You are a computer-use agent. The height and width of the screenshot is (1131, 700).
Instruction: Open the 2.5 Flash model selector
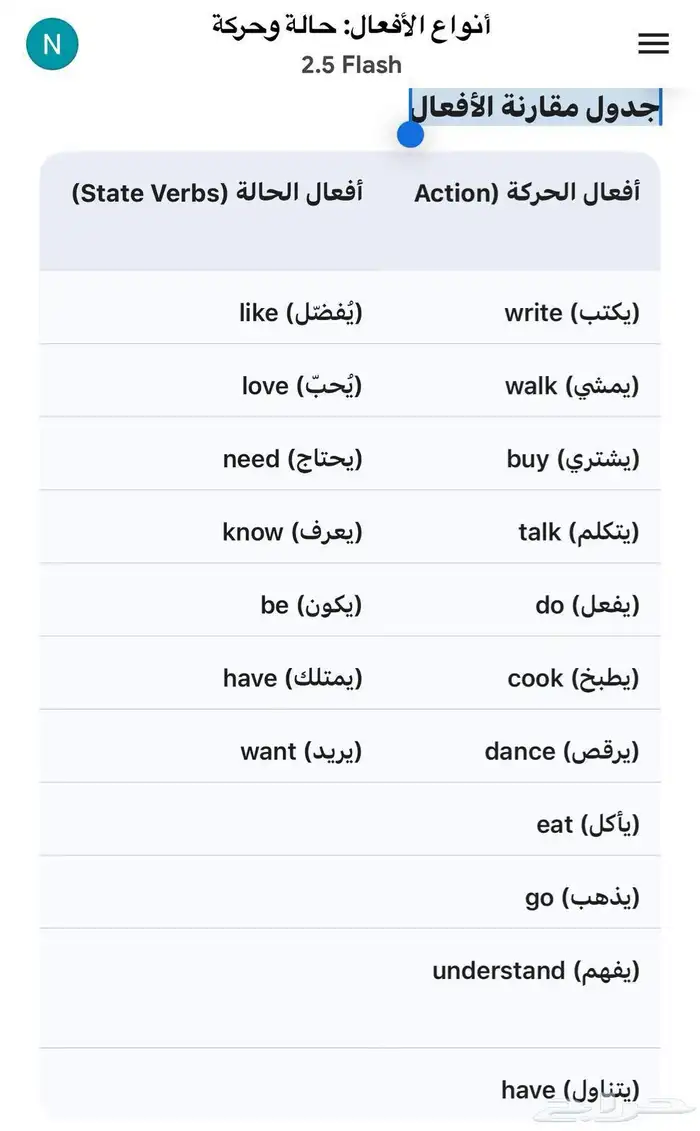coord(351,65)
